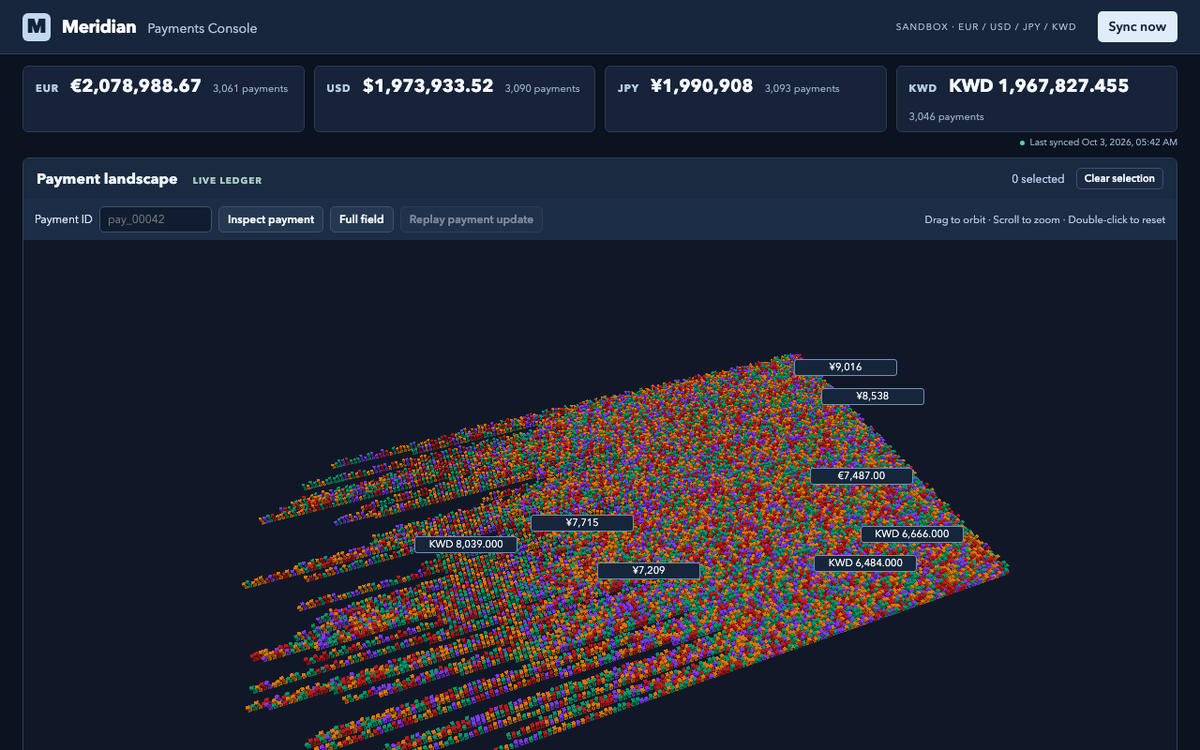Viewport: 1200px width, 750px height.
Task: Open the EUR balance card
Action: pos(163,99)
